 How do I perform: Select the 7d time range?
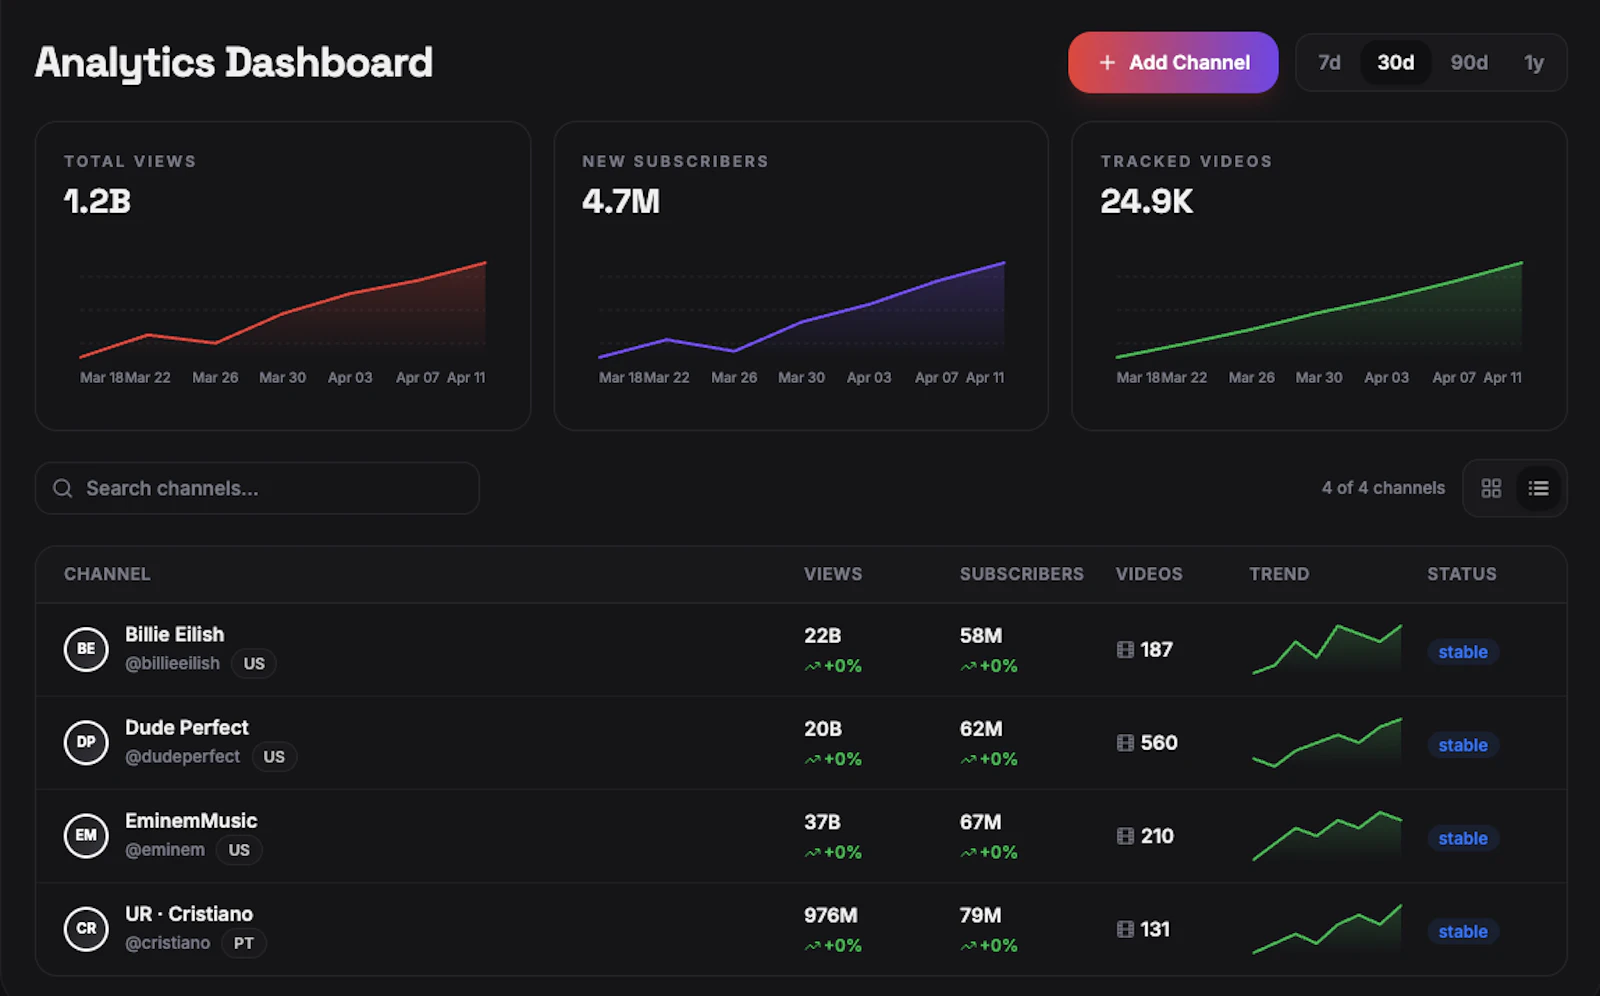click(1329, 62)
